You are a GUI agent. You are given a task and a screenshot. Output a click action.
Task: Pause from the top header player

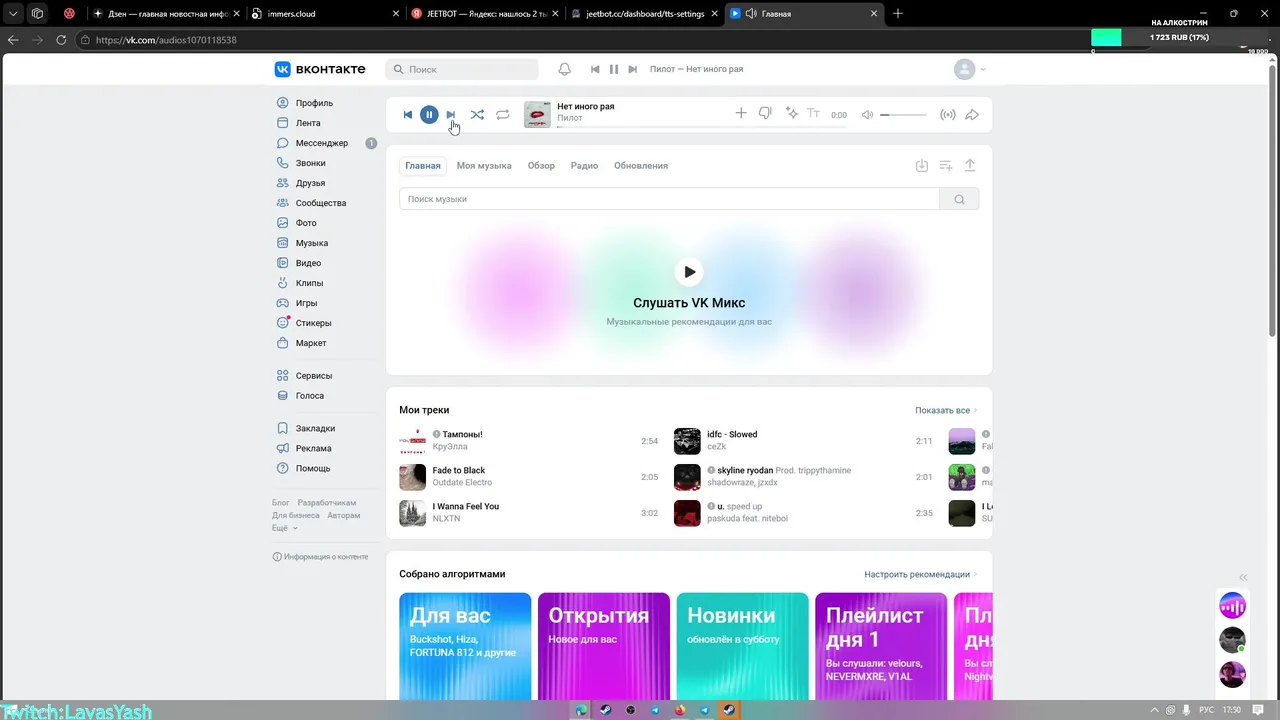(x=614, y=69)
